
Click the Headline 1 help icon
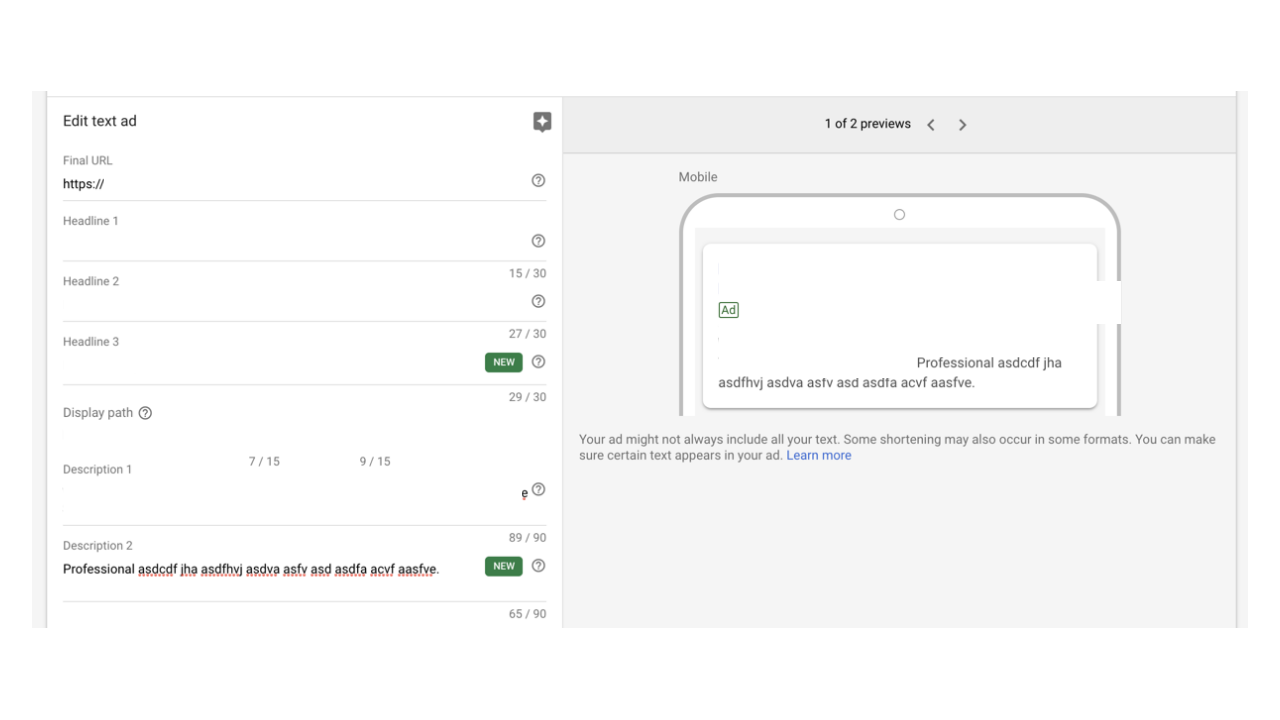click(x=538, y=241)
